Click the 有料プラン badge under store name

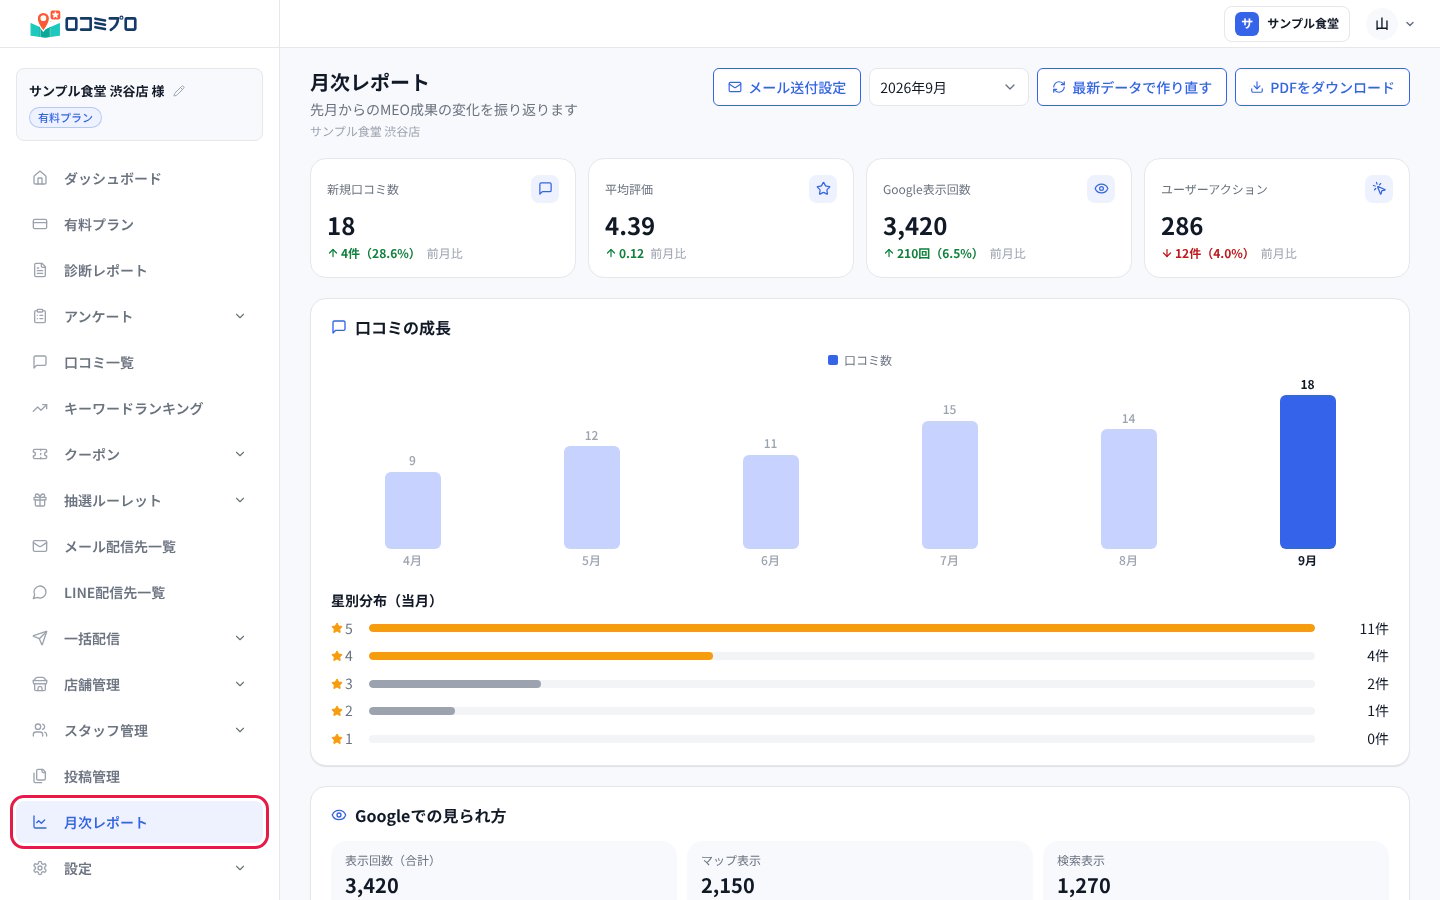tap(65, 118)
